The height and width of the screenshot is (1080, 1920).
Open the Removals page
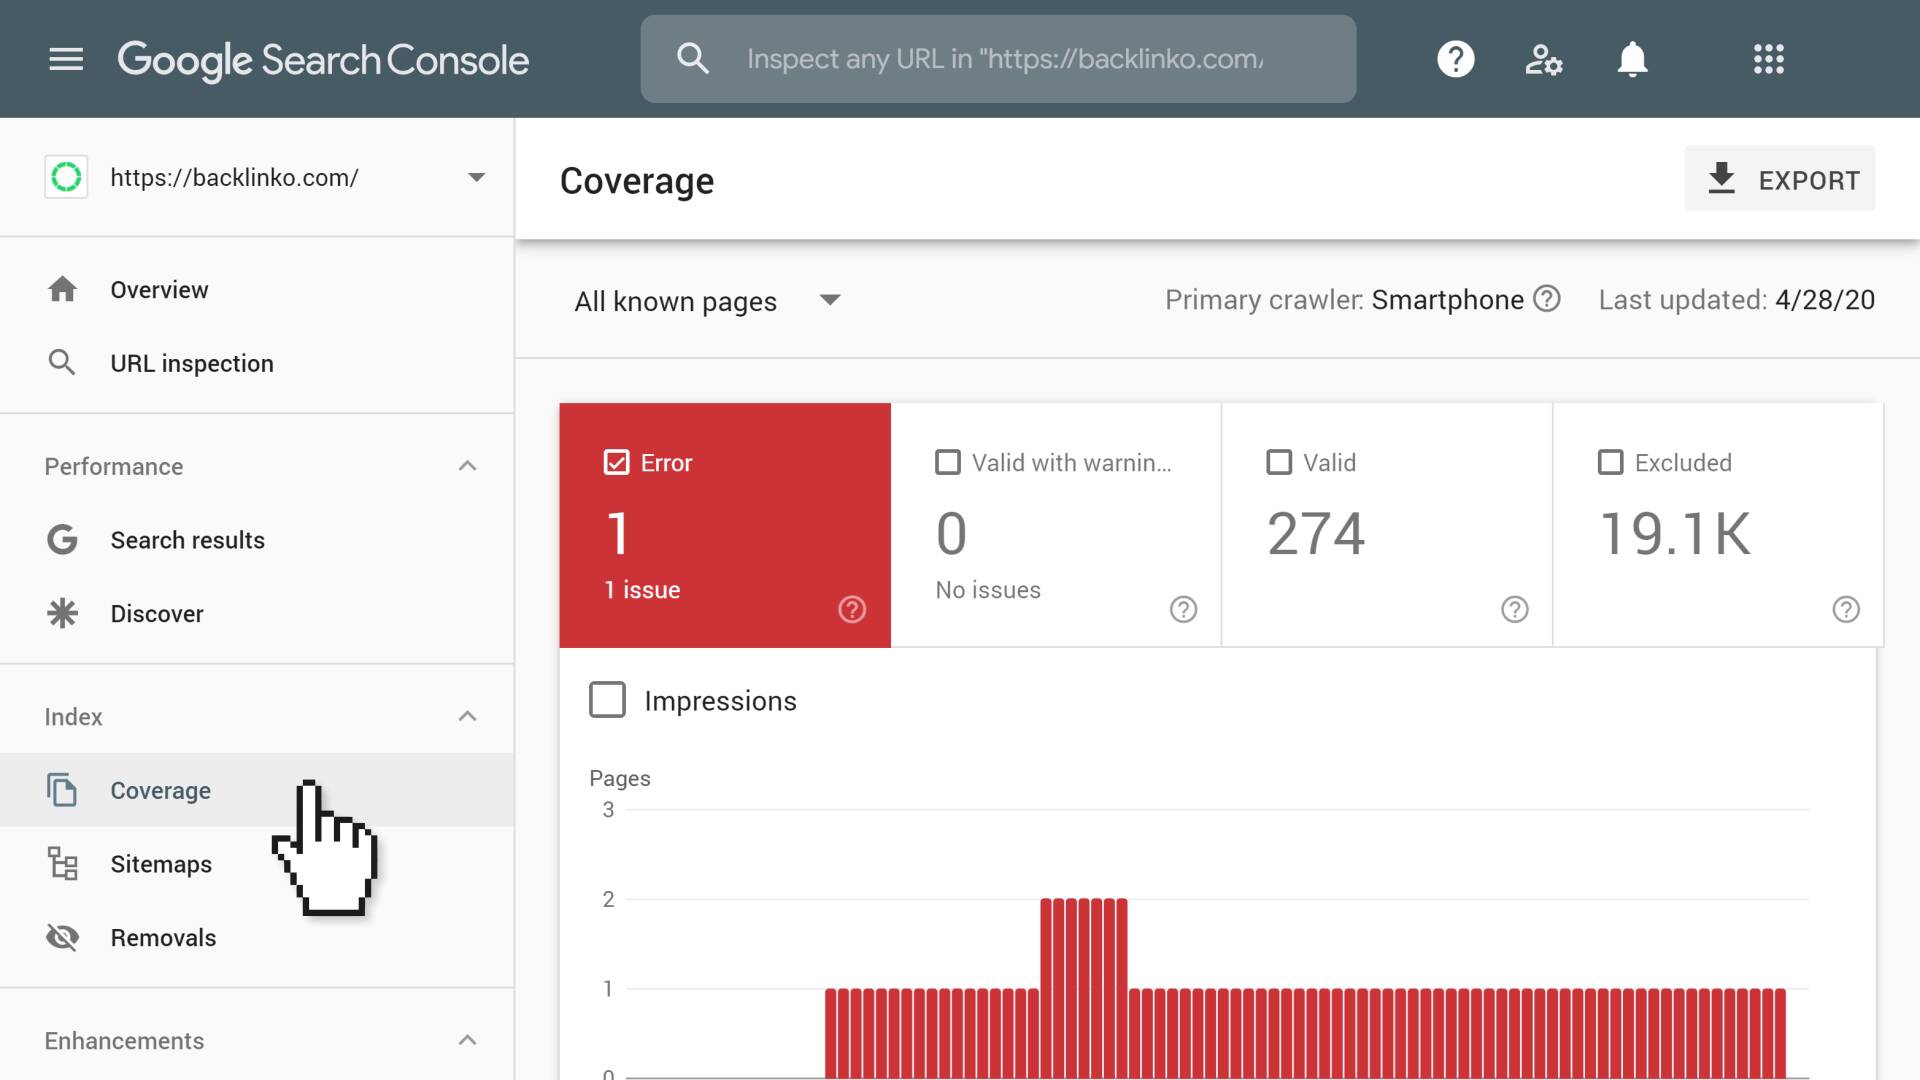tap(257, 937)
